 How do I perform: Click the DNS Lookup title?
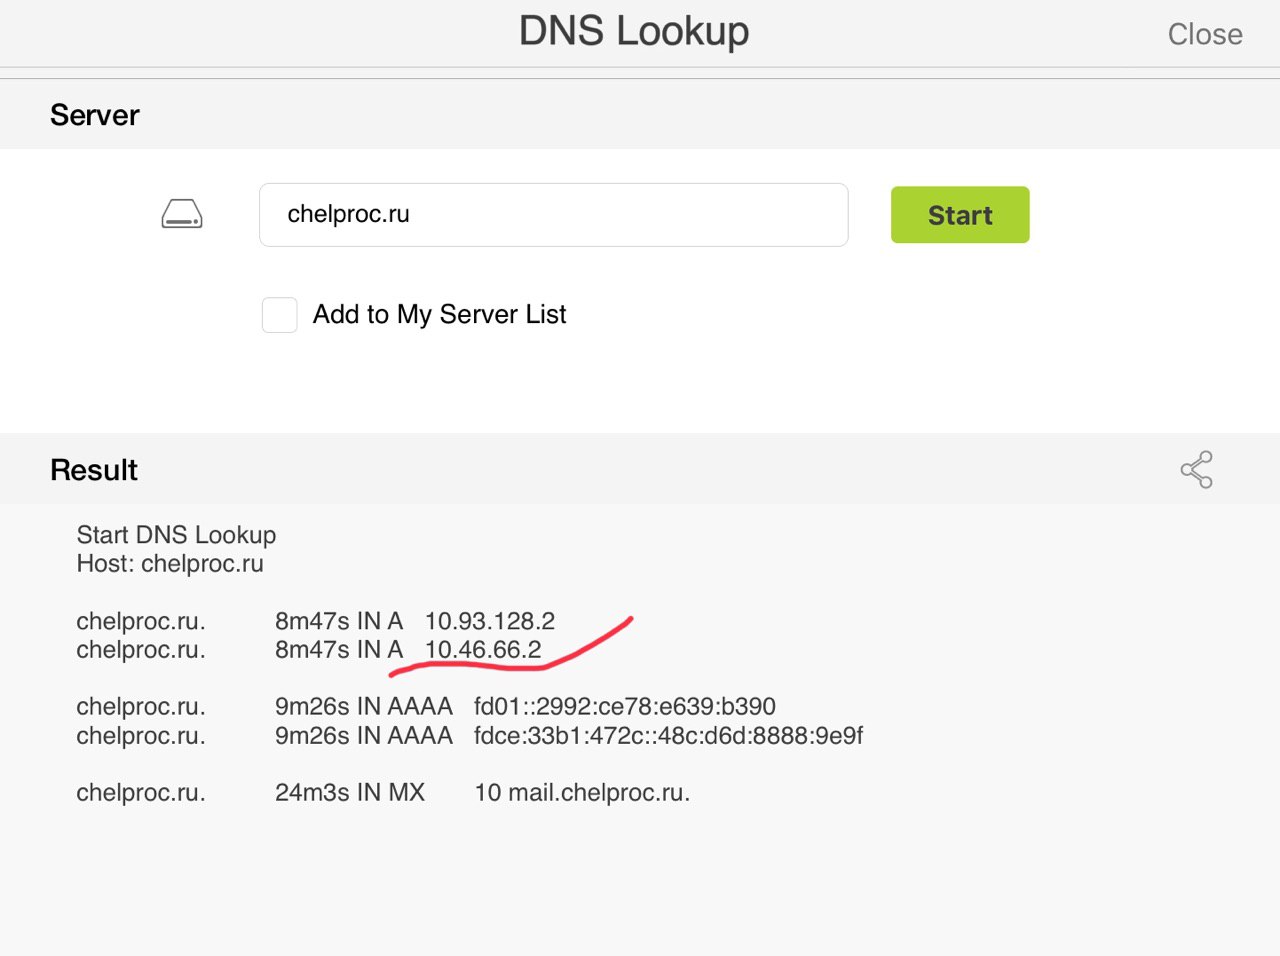(x=634, y=32)
